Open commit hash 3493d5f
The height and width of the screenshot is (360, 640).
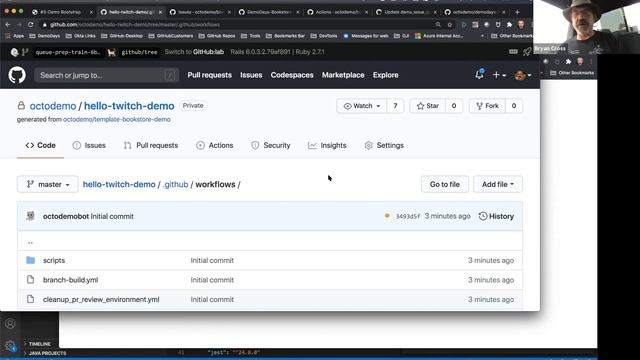[407, 216]
